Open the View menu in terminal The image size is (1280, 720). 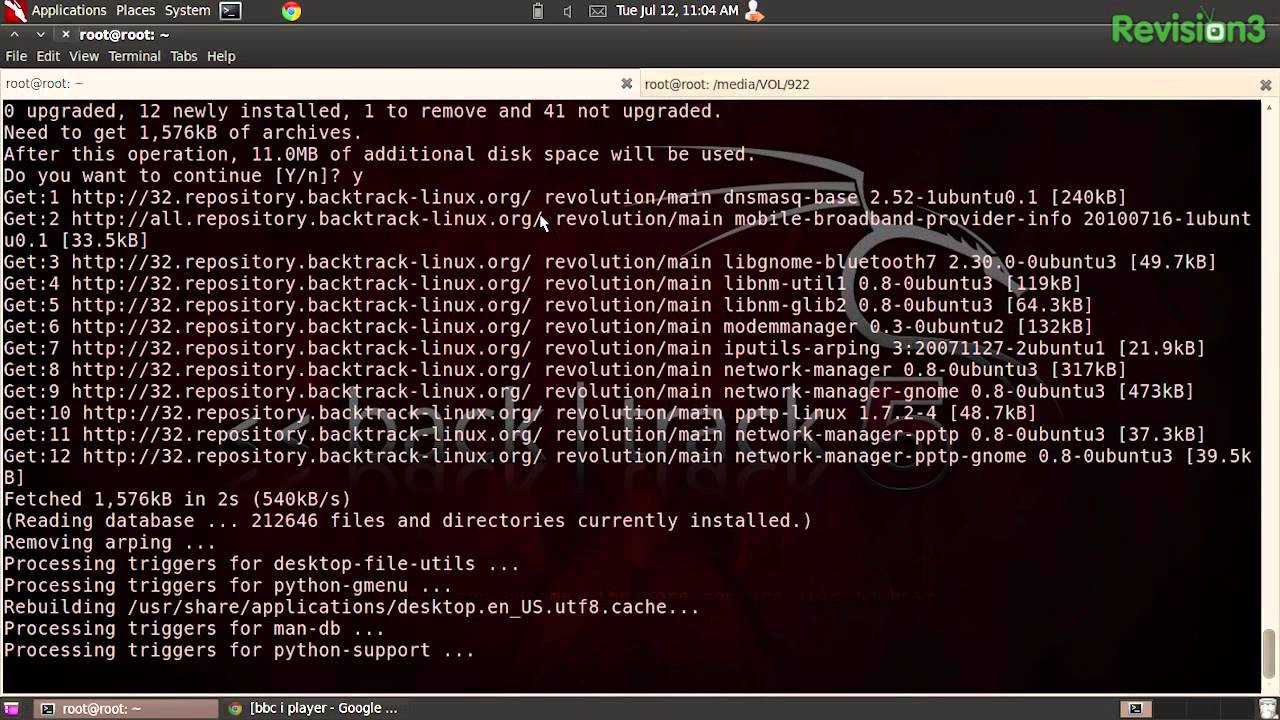[84, 56]
